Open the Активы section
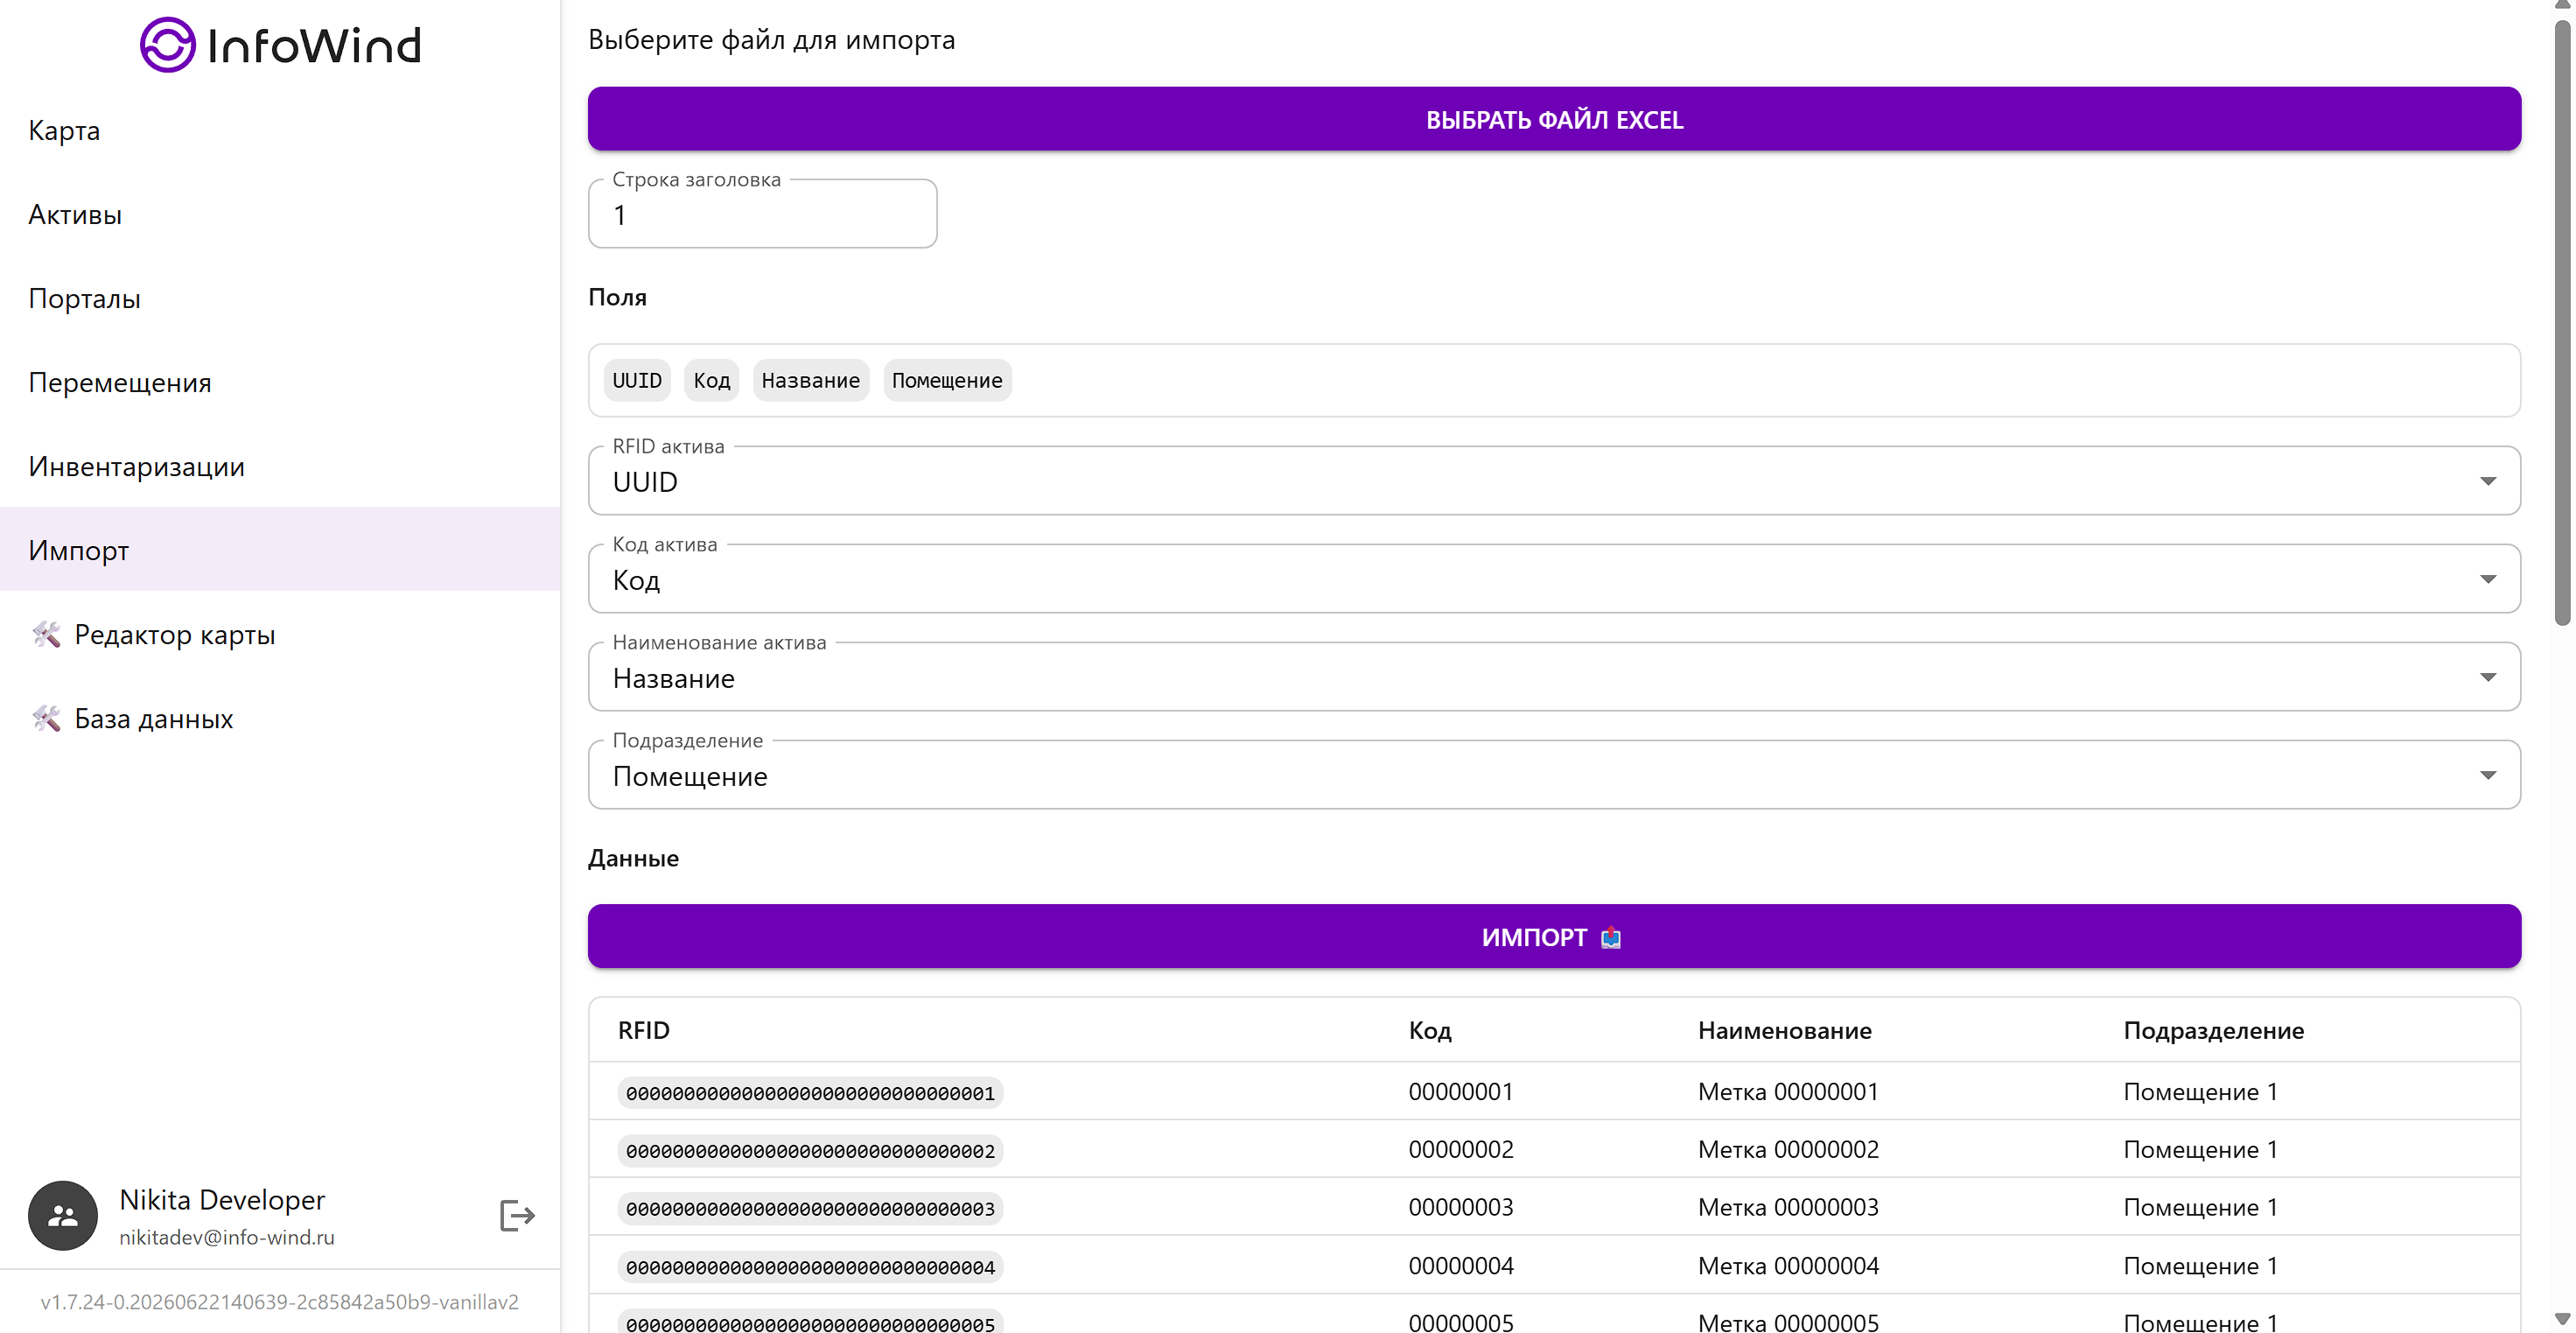 click(x=280, y=214)
